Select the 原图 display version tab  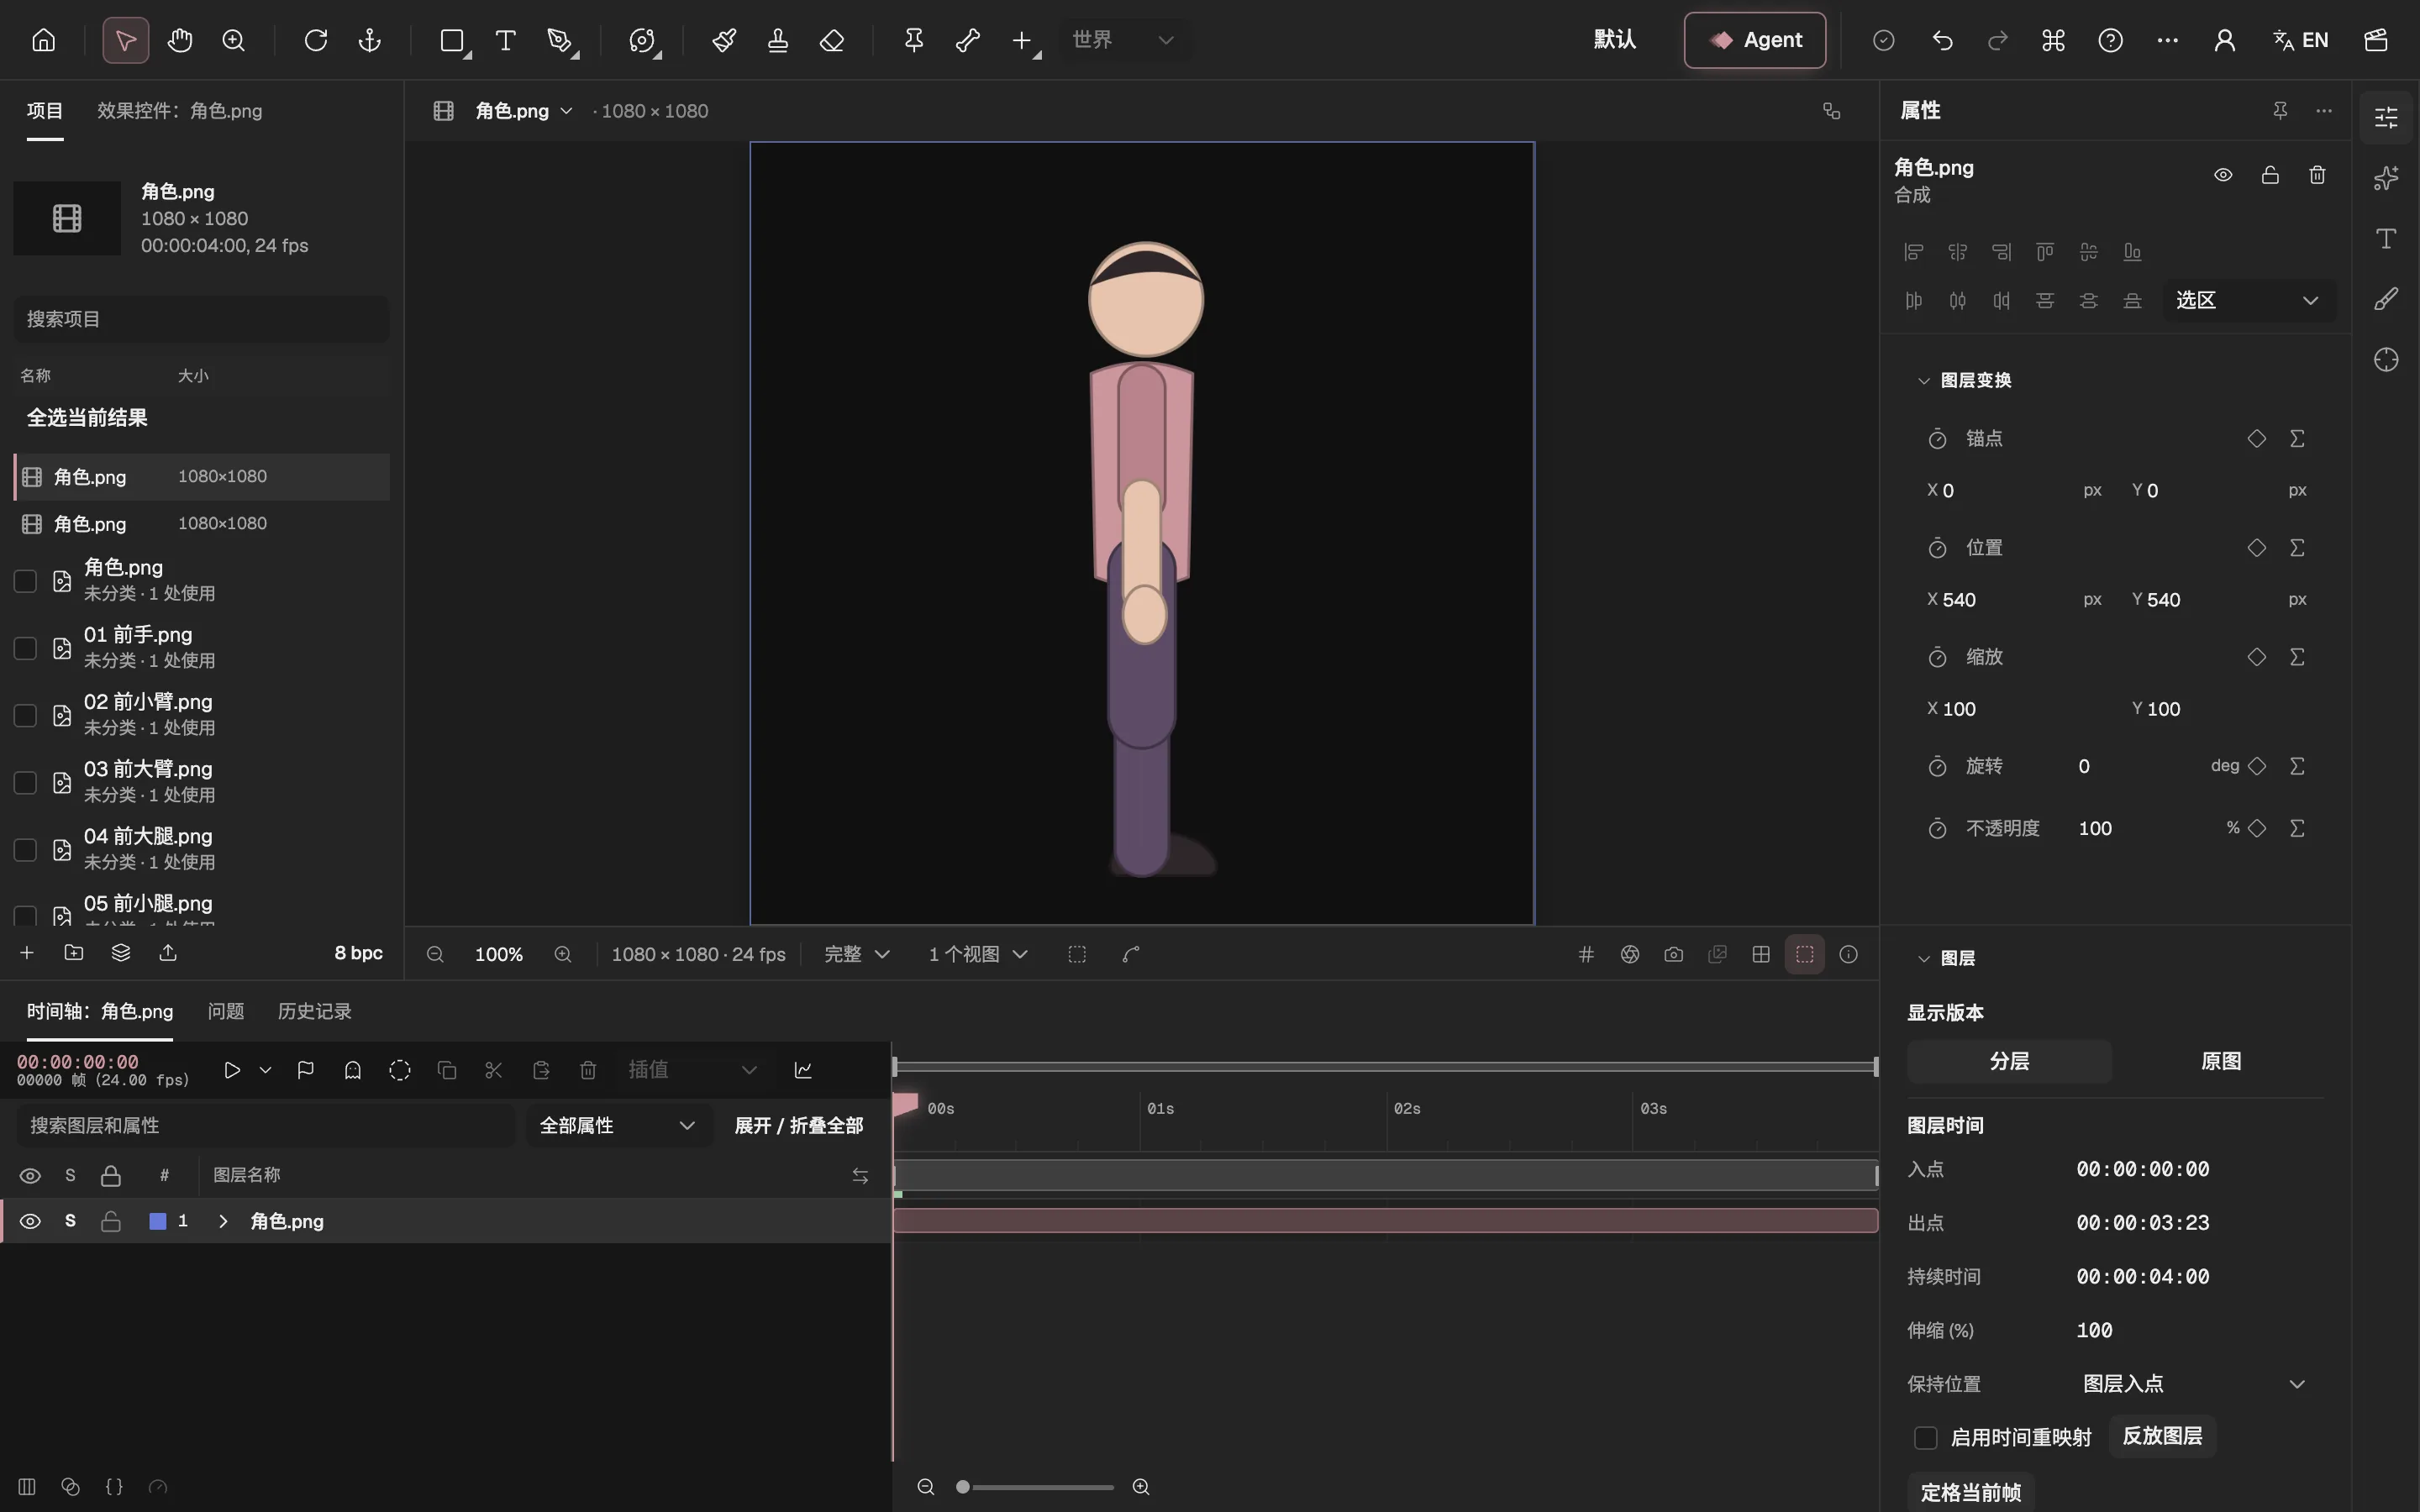coord(2221,1061)
